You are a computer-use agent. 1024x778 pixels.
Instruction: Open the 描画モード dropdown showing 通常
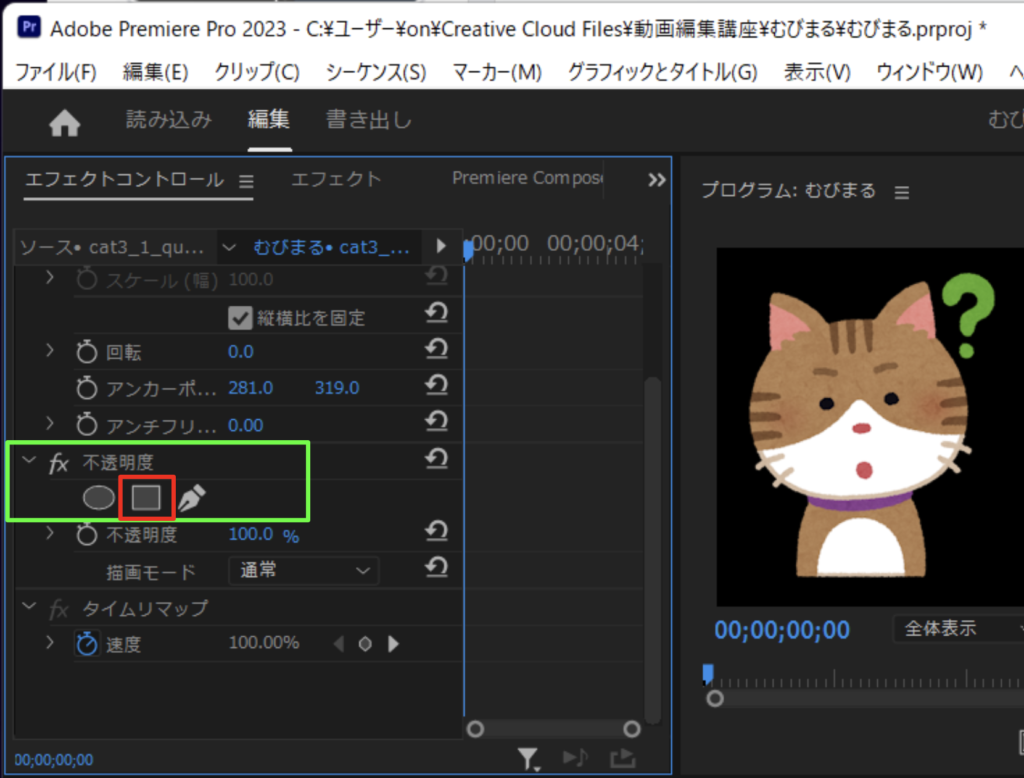[x=303, y=570]
